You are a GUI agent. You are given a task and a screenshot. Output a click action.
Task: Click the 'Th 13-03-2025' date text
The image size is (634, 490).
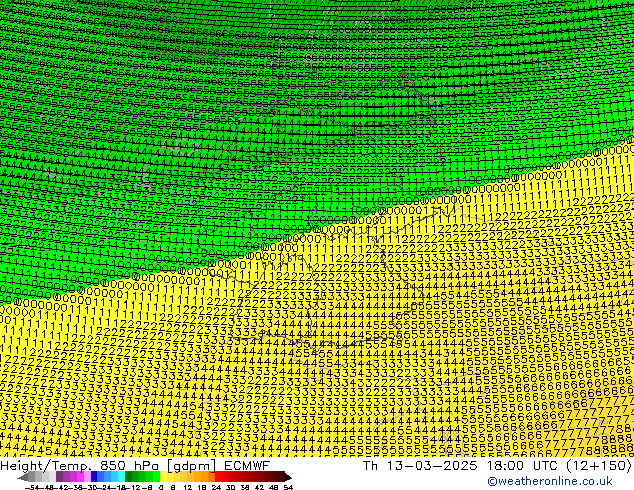(420, 466)
